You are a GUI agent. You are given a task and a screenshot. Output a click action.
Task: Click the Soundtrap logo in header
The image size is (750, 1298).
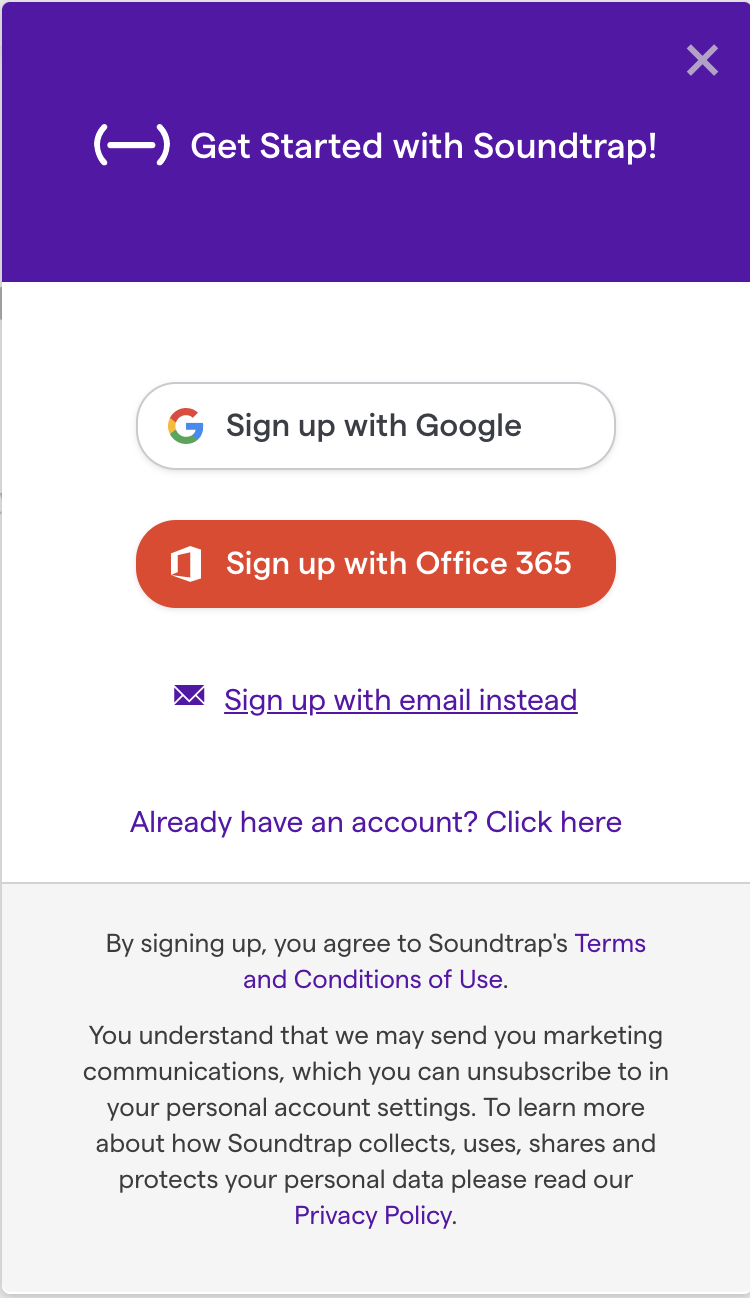coord(131,146)
